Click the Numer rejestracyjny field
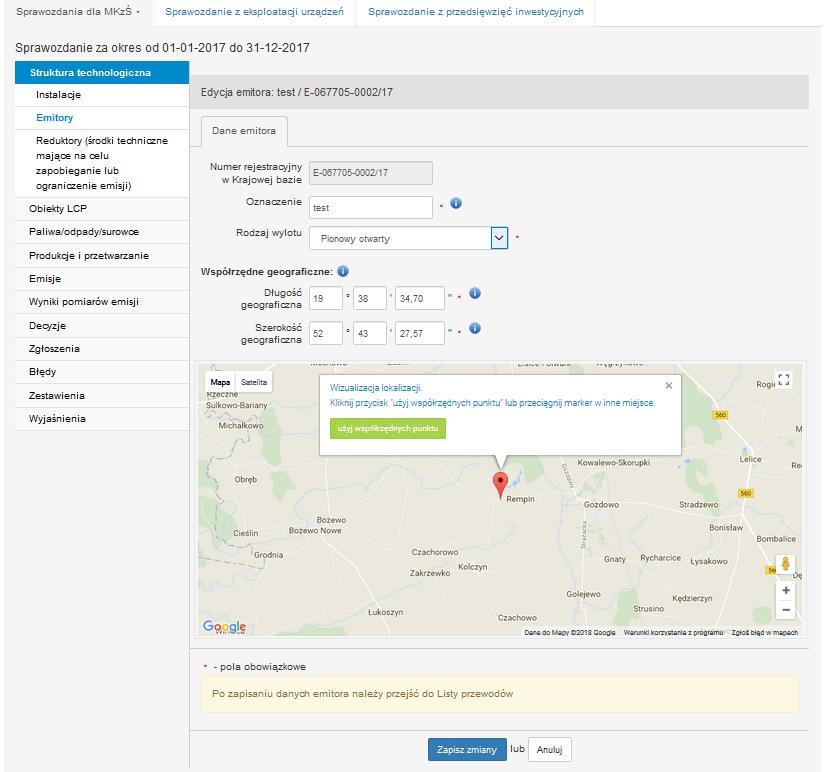Image resolution: width=835 pixels, height=772 pixels. click(371, 173)
